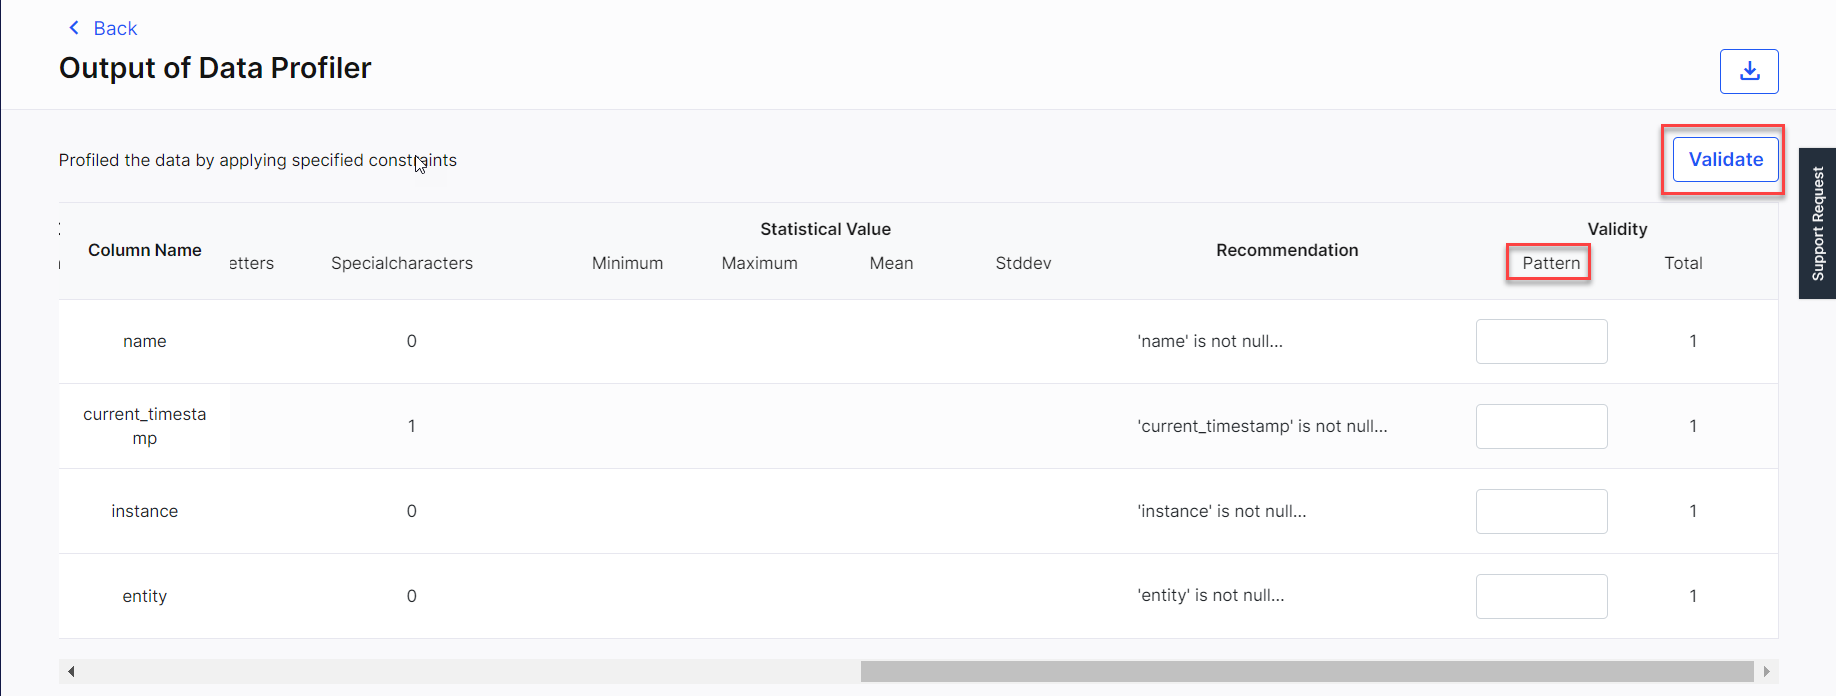The height and width of the screenshot is (696, 1836).
Task: Go back using the Back link
Action: coord(102,28)
